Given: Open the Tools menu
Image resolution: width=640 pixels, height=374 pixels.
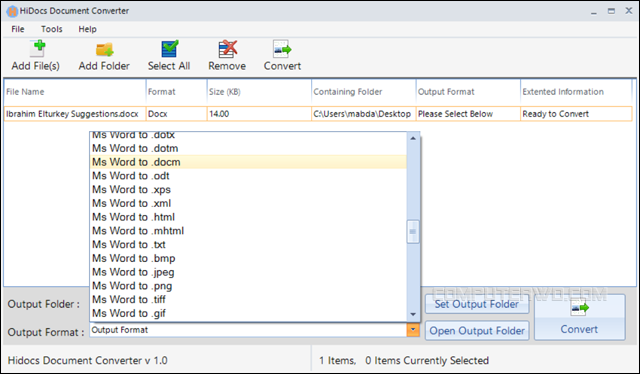Looking at the screenshot, I should (x=51, y=29).
